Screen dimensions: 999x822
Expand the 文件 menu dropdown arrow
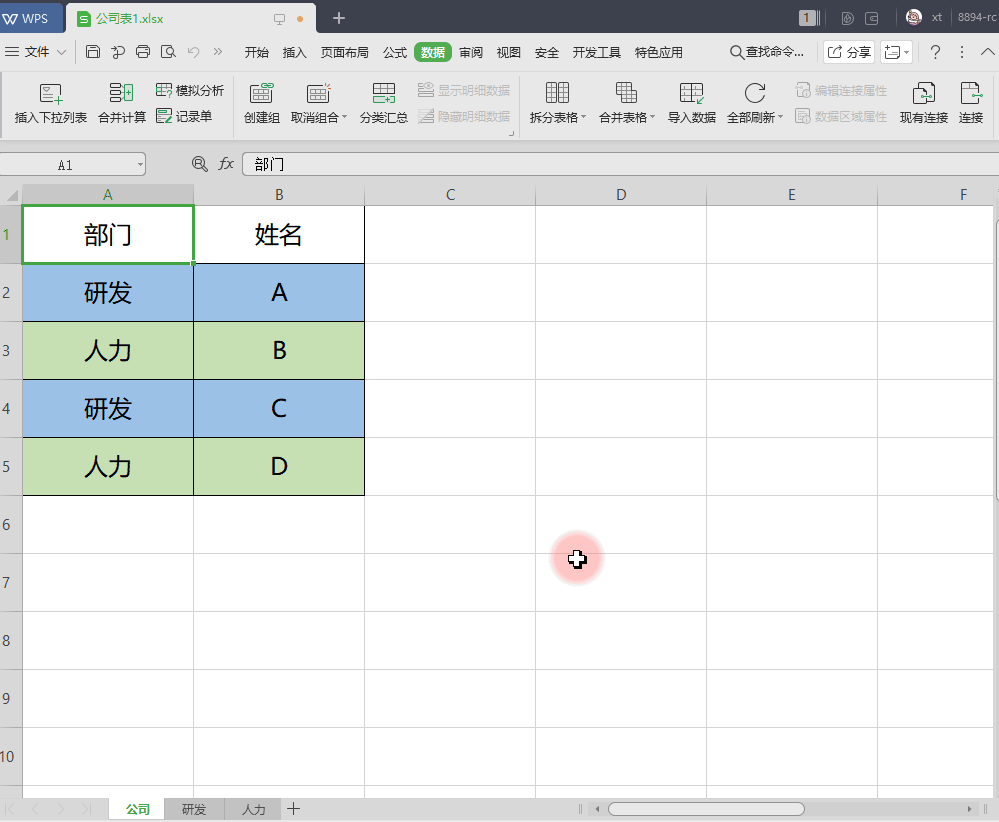click(61, 52)
